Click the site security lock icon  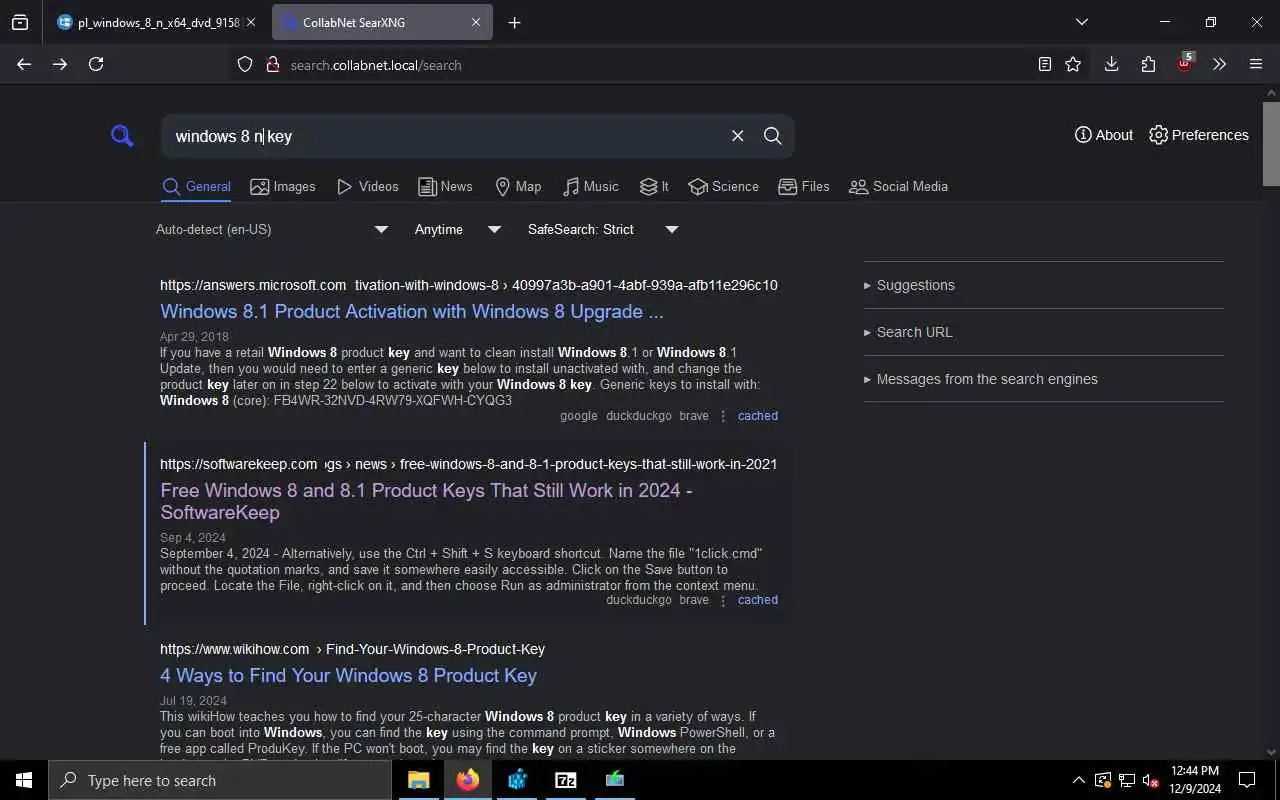coord(272,64)
